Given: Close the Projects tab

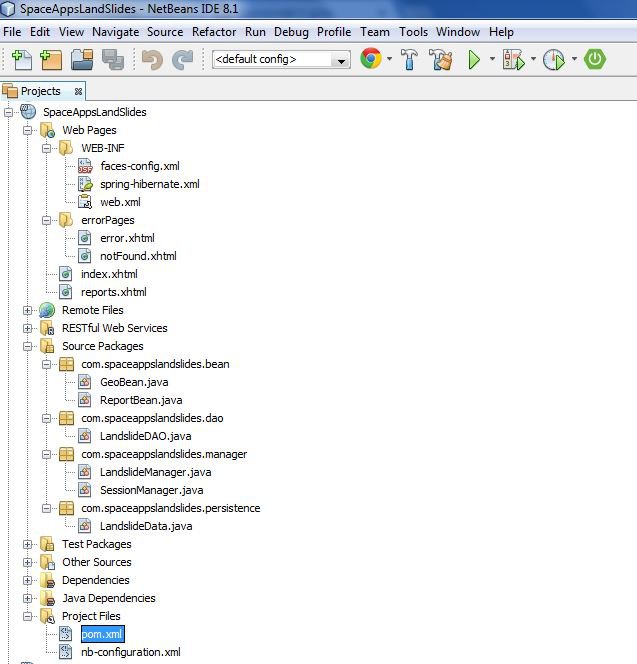Looking at the screenshot, I should 79,91.
